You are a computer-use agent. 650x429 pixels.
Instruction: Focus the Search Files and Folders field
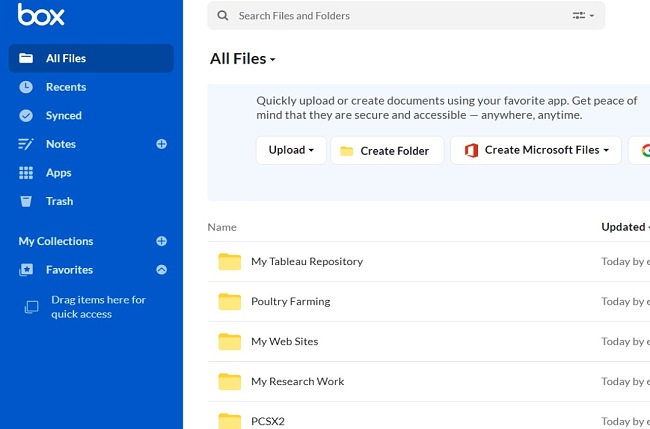406,15
